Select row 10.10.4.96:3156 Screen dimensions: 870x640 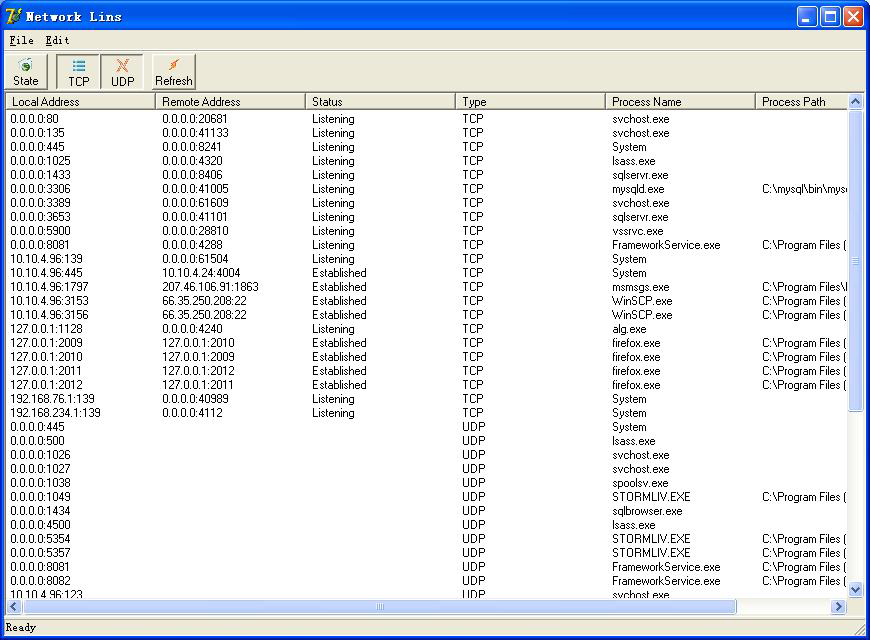click(426, 315)
